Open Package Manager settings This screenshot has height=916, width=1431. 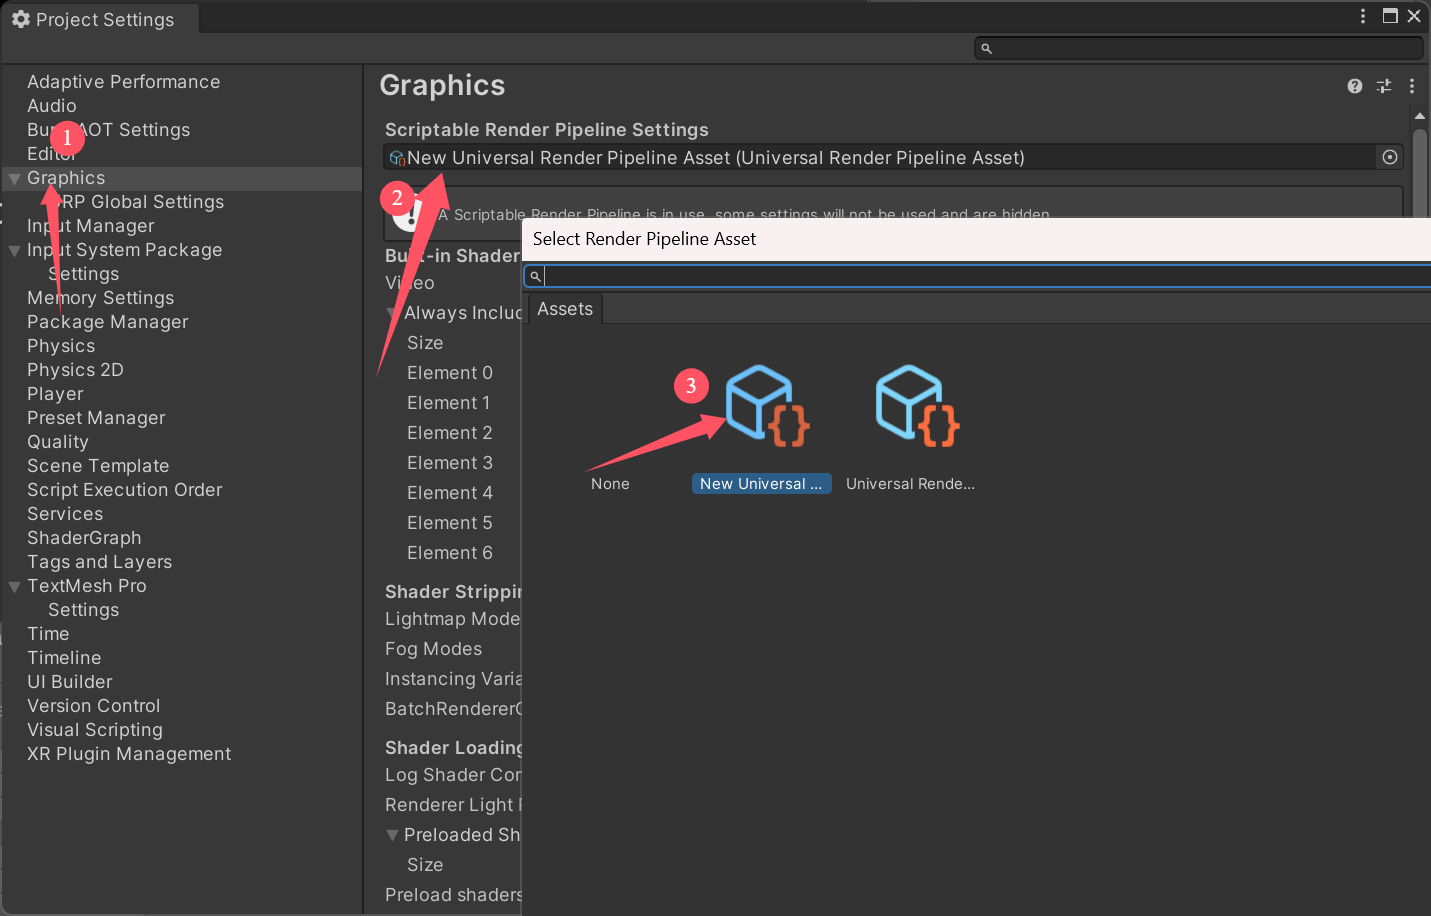point(107,322)
